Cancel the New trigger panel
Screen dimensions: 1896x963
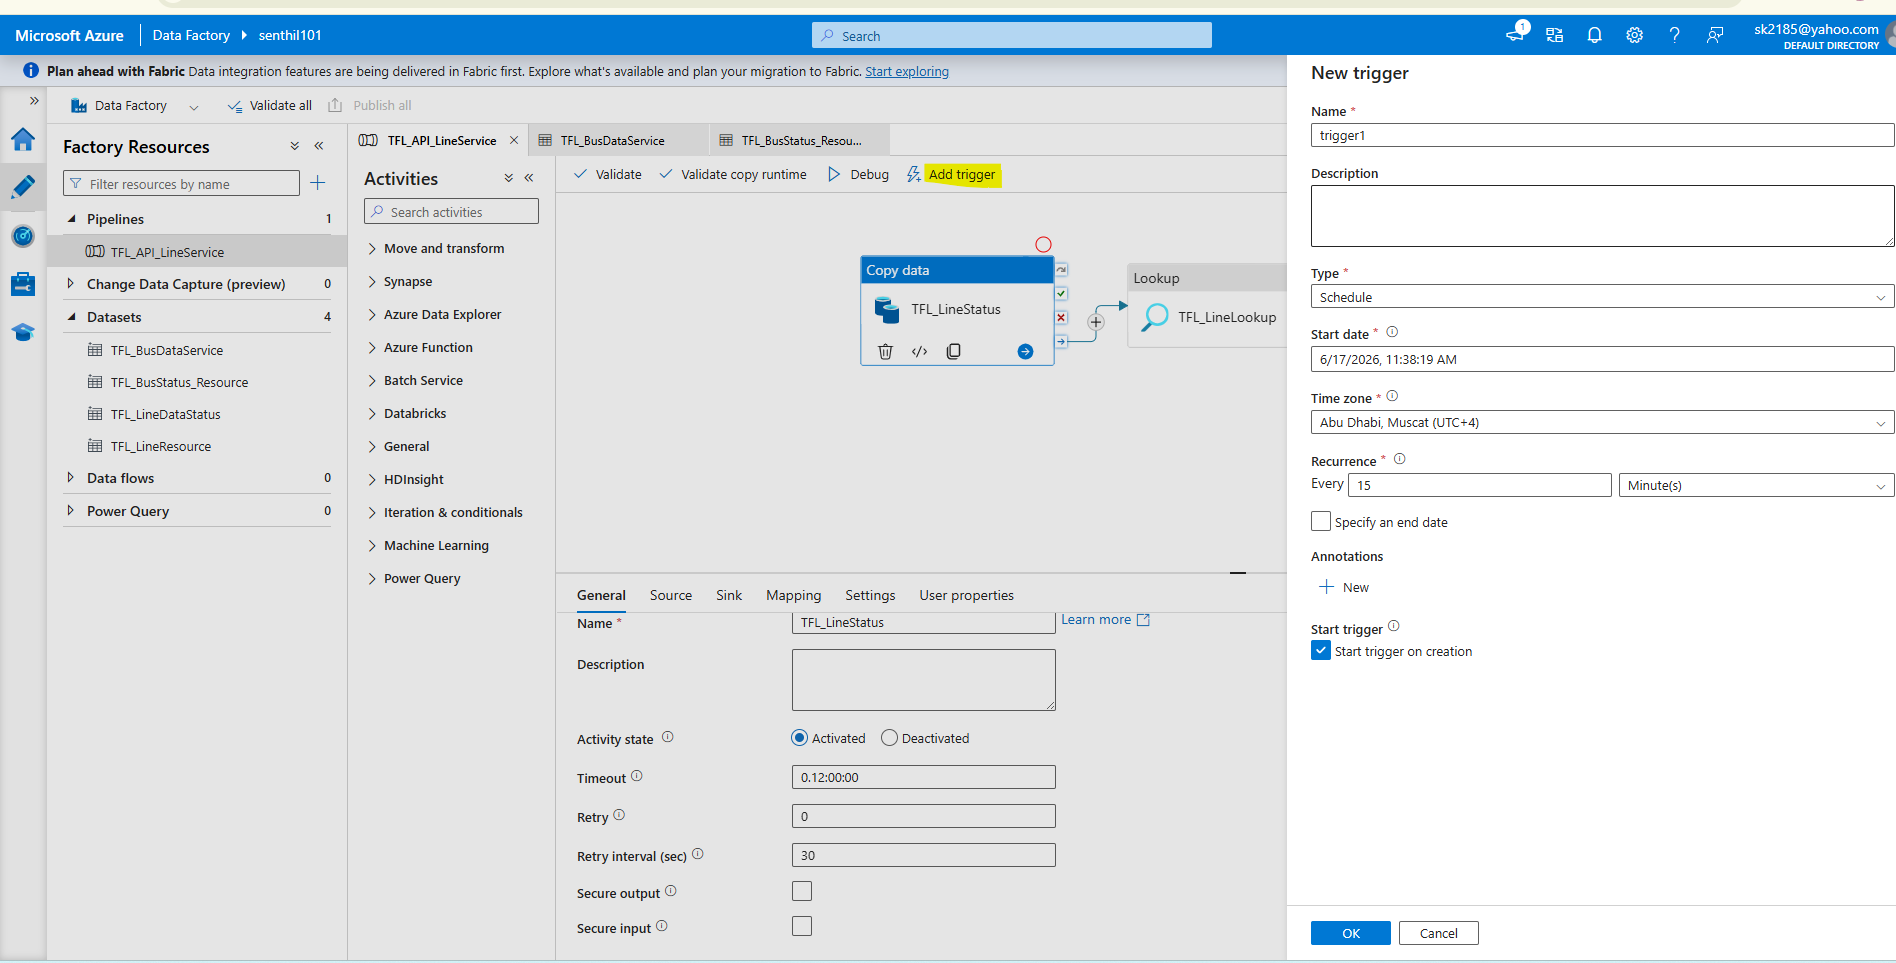1439,933
